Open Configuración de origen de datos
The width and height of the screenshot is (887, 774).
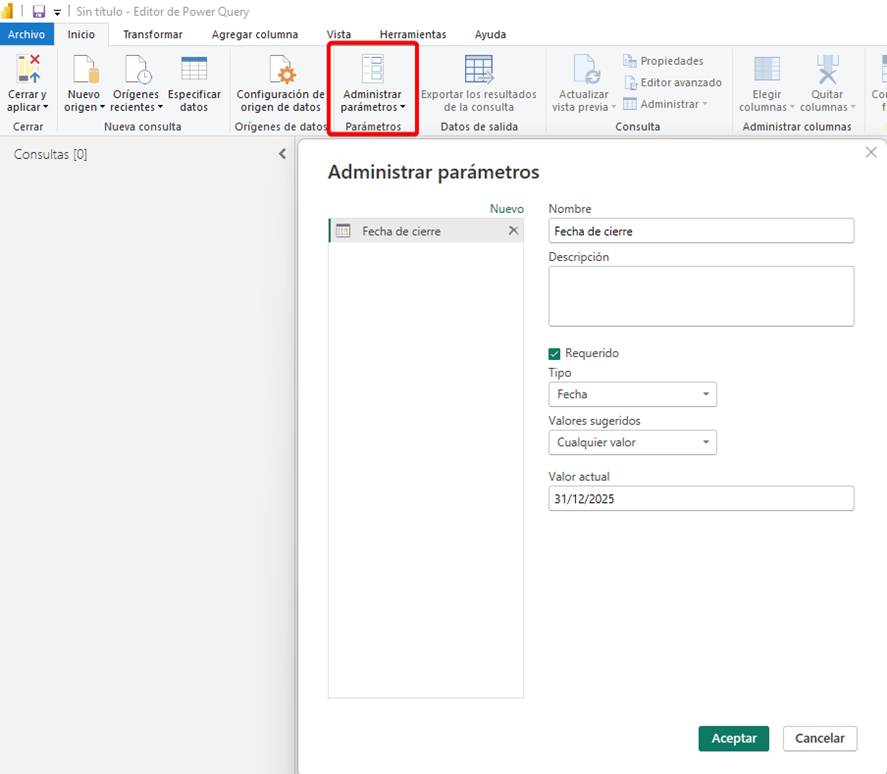pos(280,70)
